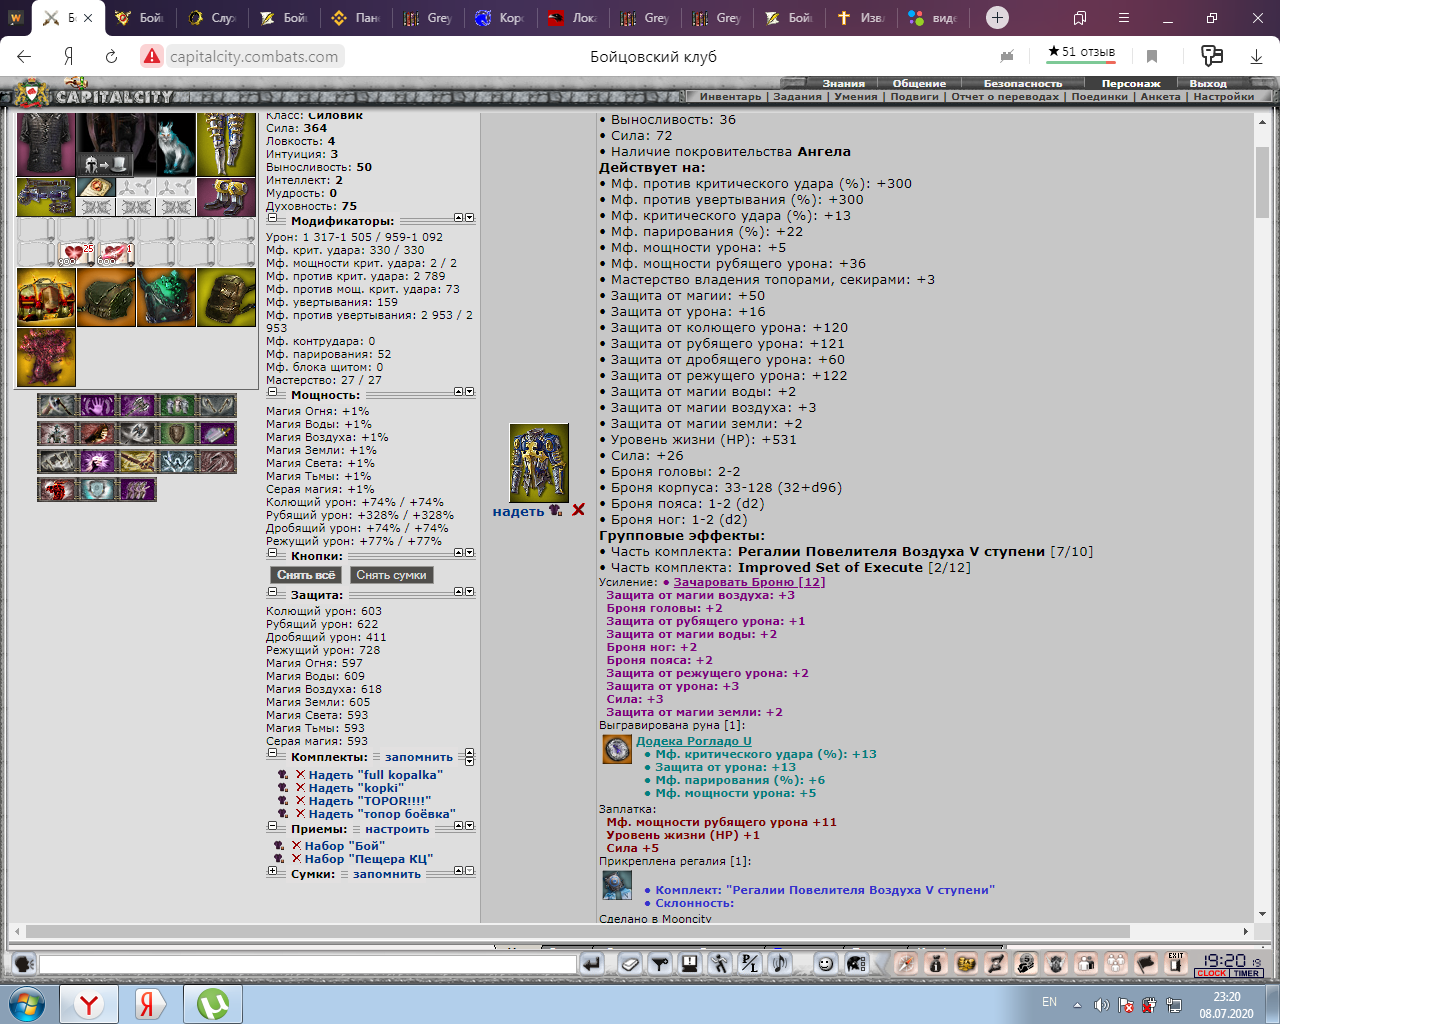The image size is (1432, 1024).
Task: Open the emerald green bag item
Action: tap(166, 297)
